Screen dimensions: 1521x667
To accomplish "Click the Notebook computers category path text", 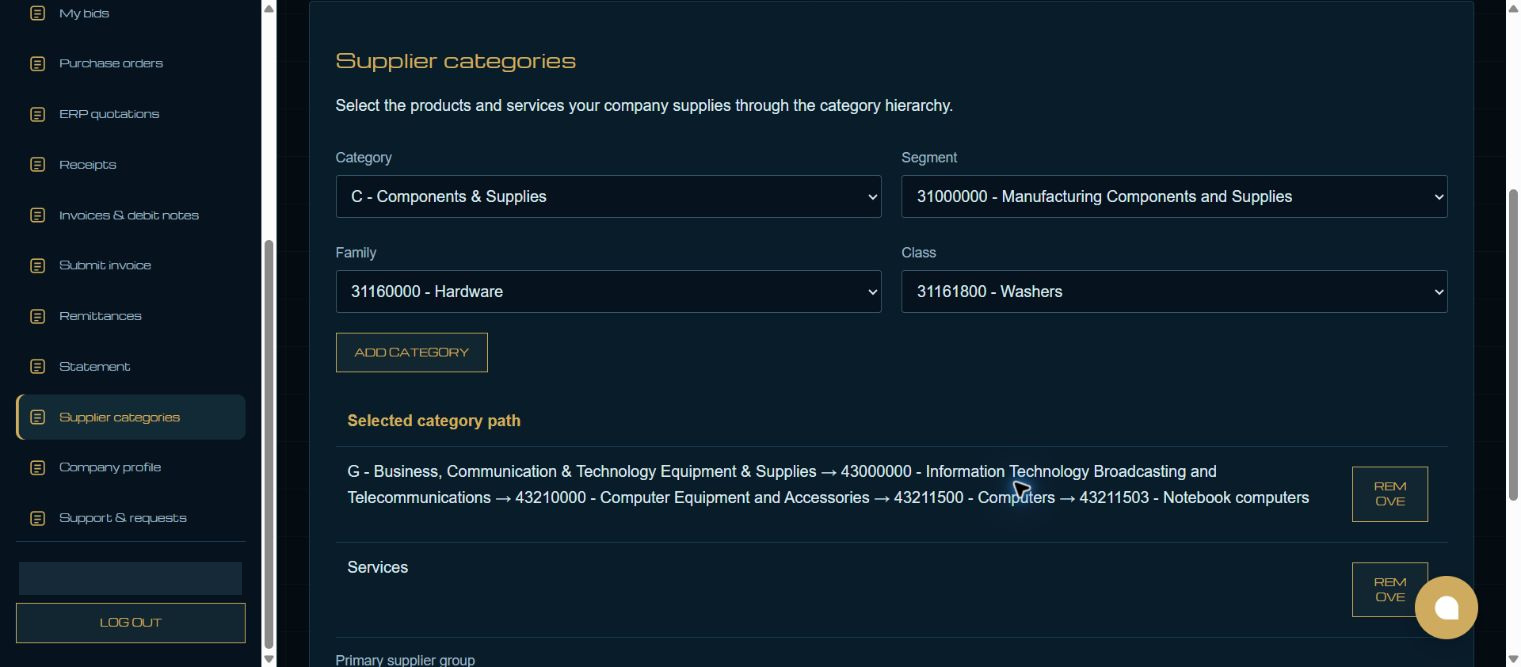I will pyautogui.click(x=828, y=484).
